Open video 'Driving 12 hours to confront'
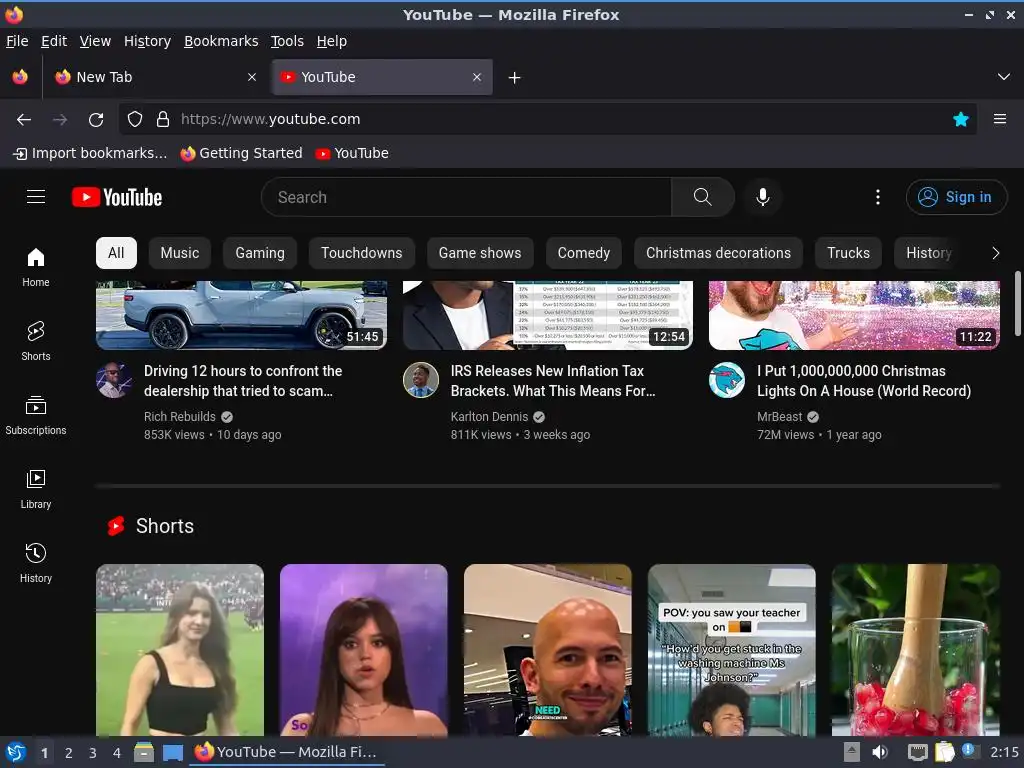The width and height of the screenshot is (1024, 768). point(243,381)
